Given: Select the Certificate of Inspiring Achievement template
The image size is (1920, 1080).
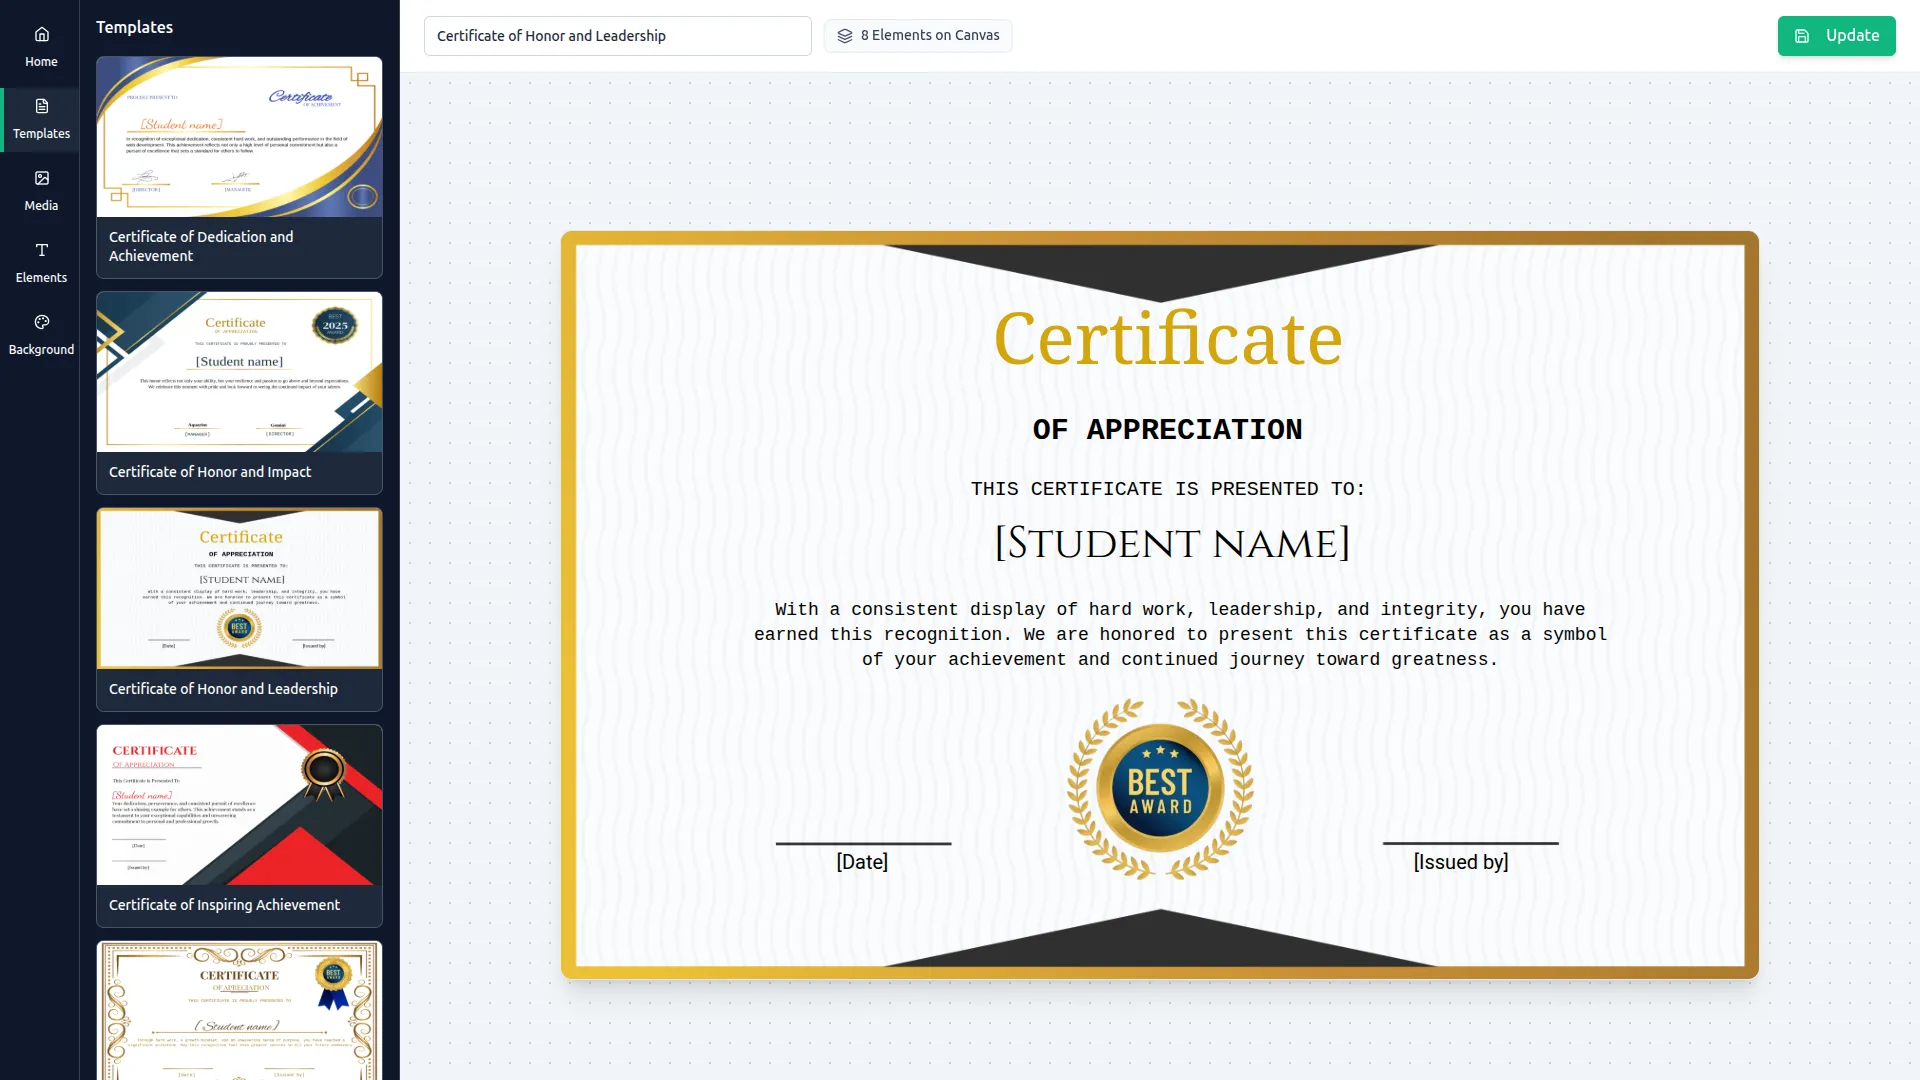Looking at the screenshot, I should (238, 825).
